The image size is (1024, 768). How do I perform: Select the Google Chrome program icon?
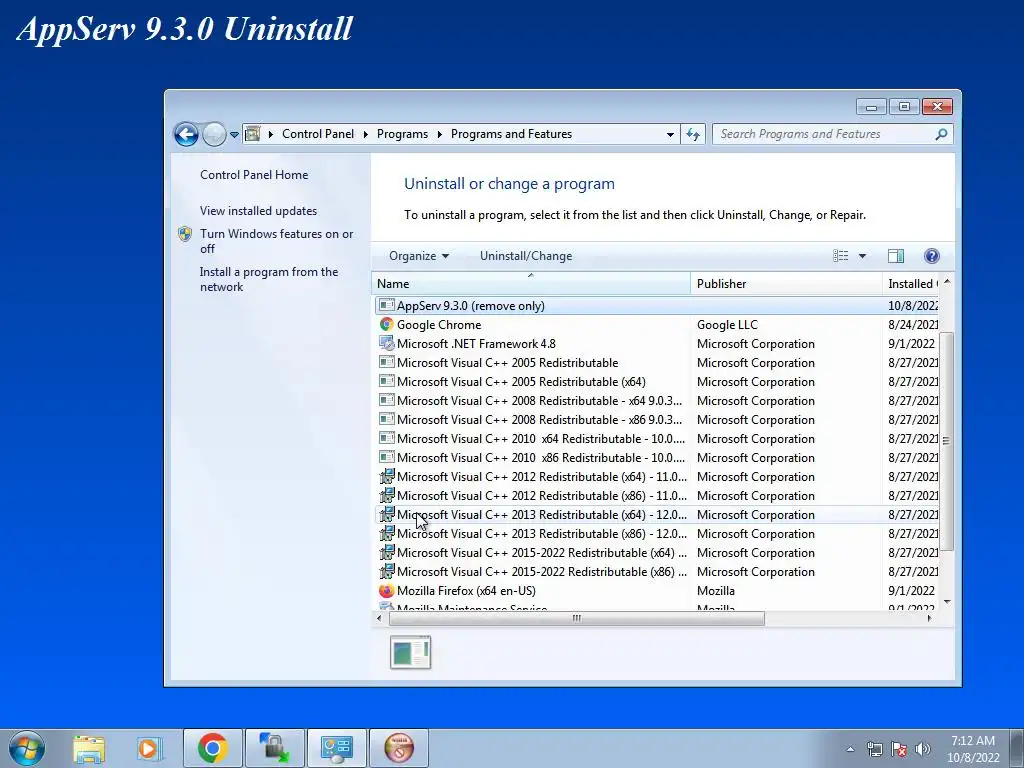coord(387,324)
